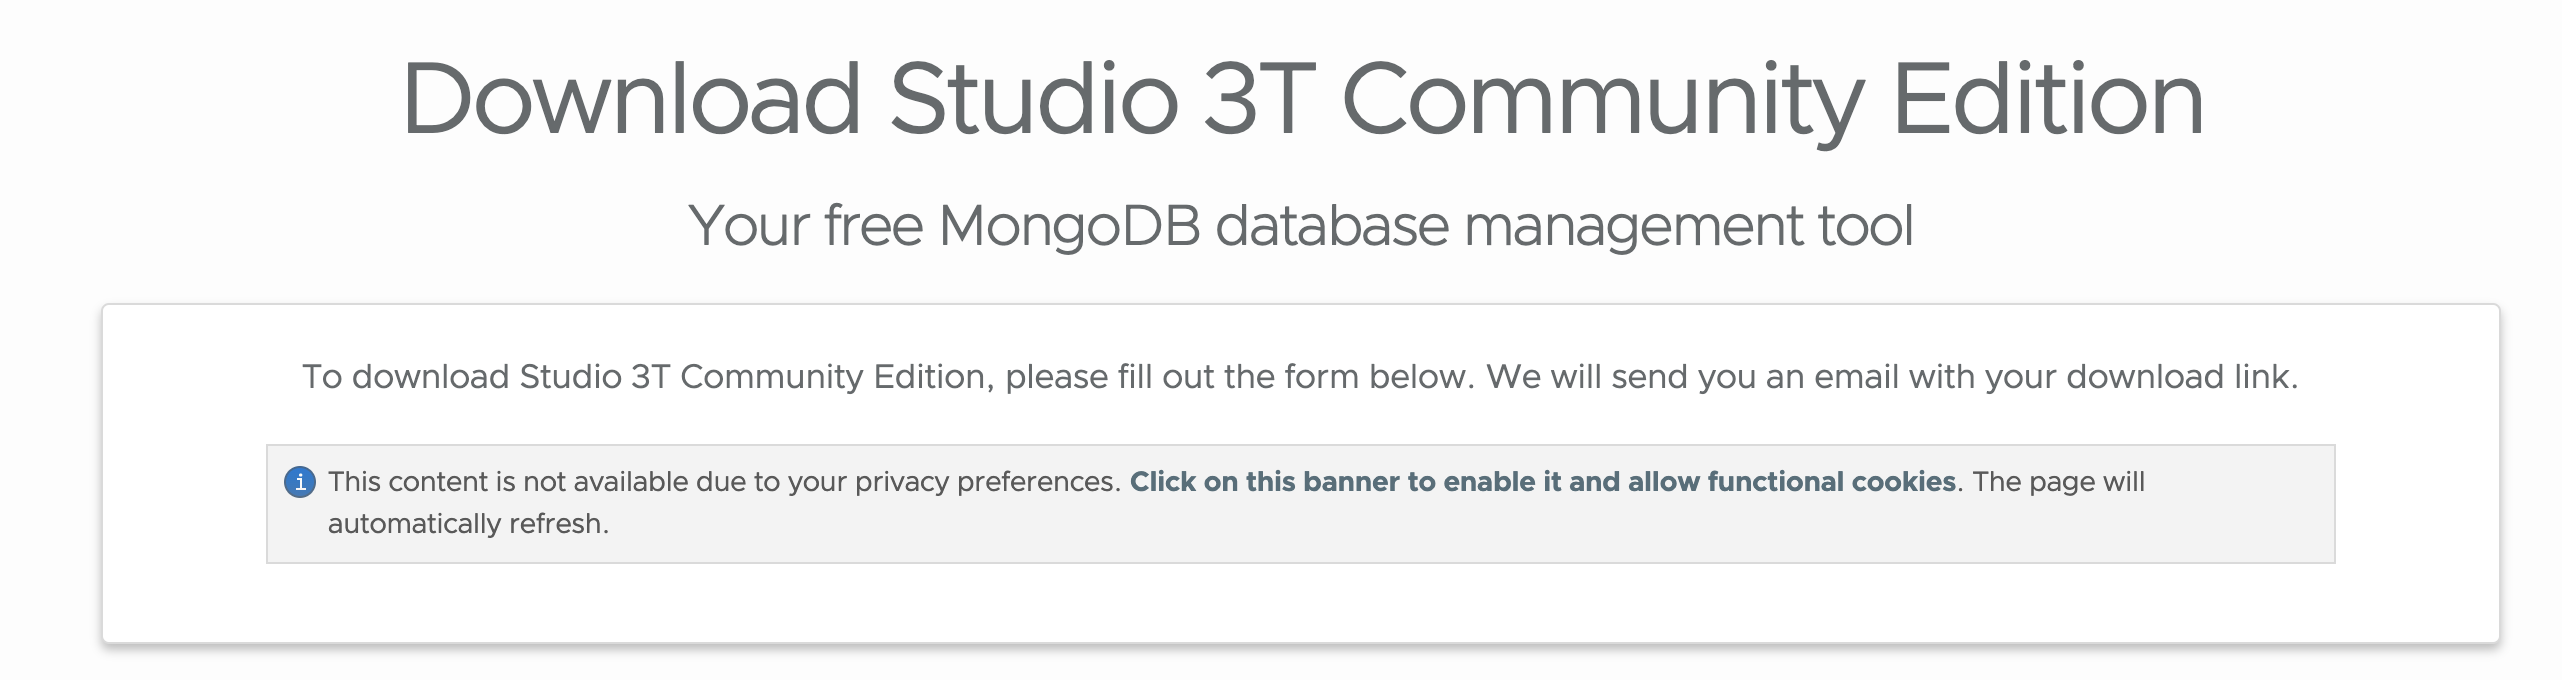Screen dimensions: 2562x680
Task: Click the white card's empty bottom area
Action: click(x=1300, y=603)
